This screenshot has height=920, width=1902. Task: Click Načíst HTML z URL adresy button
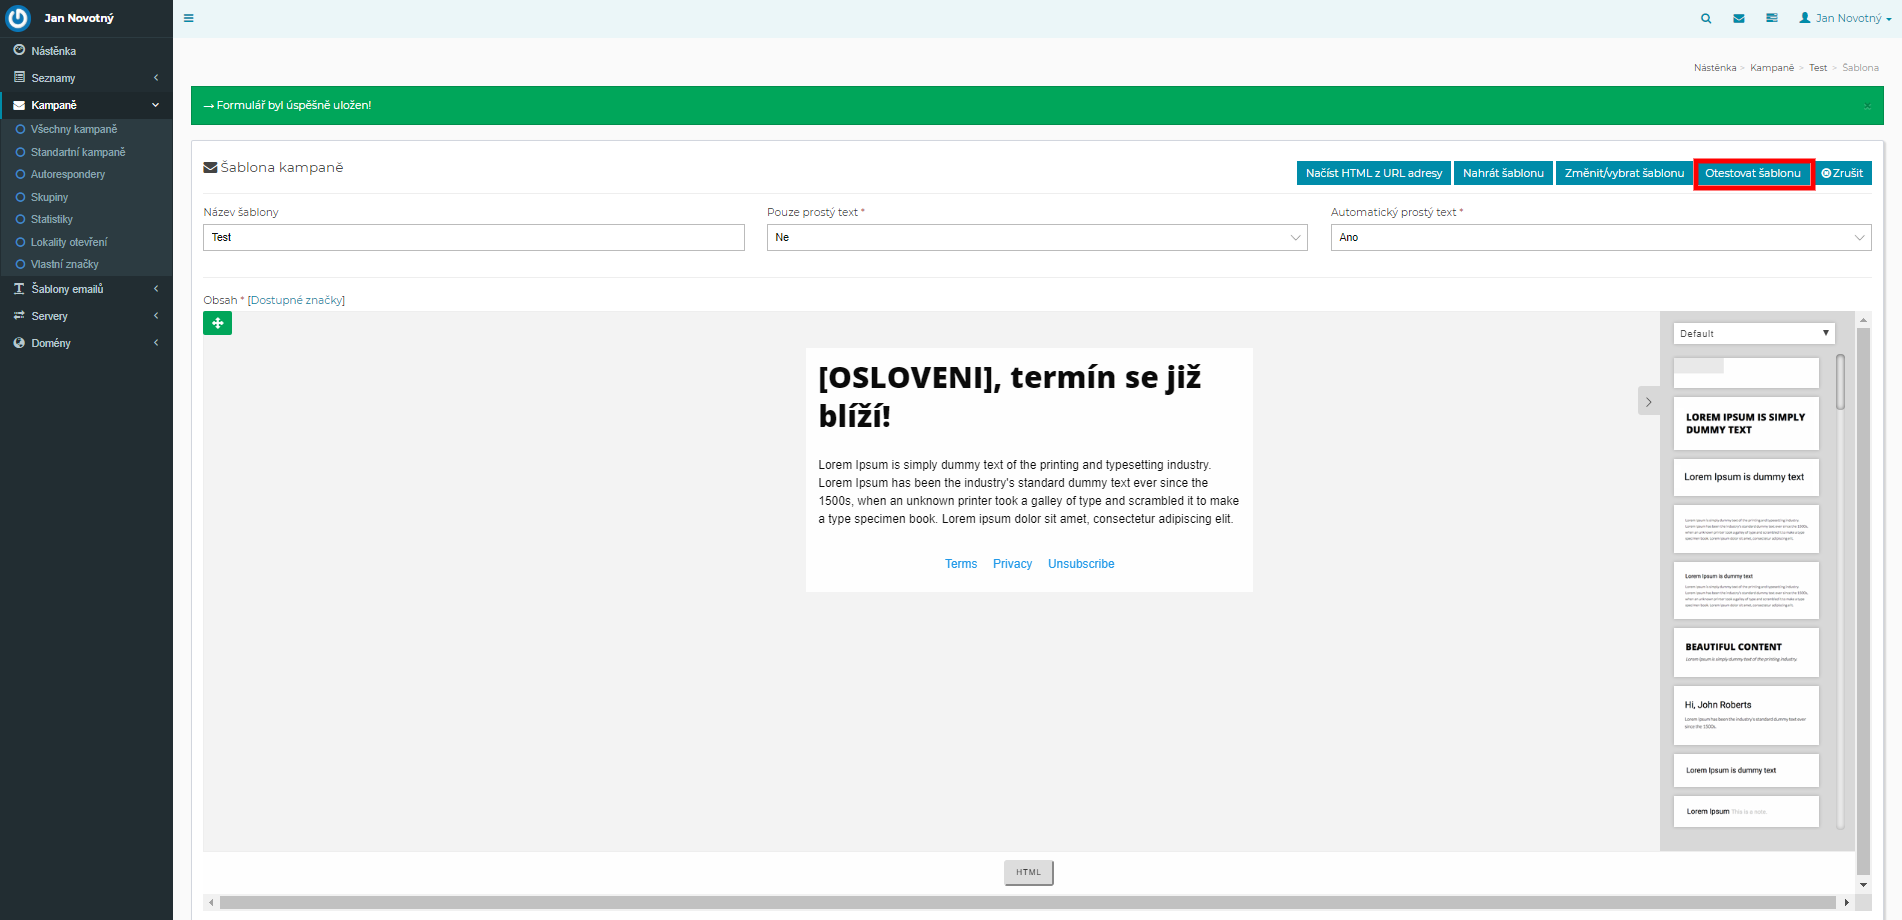click(x=1374, y=173)
